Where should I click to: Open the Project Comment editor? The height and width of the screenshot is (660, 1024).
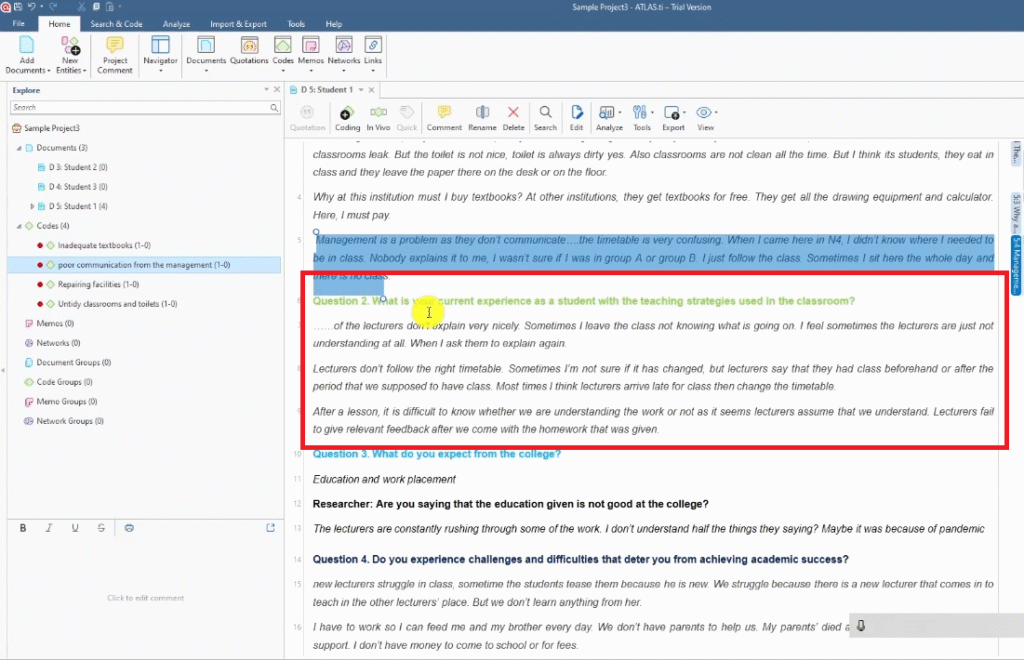coord(115,54)
